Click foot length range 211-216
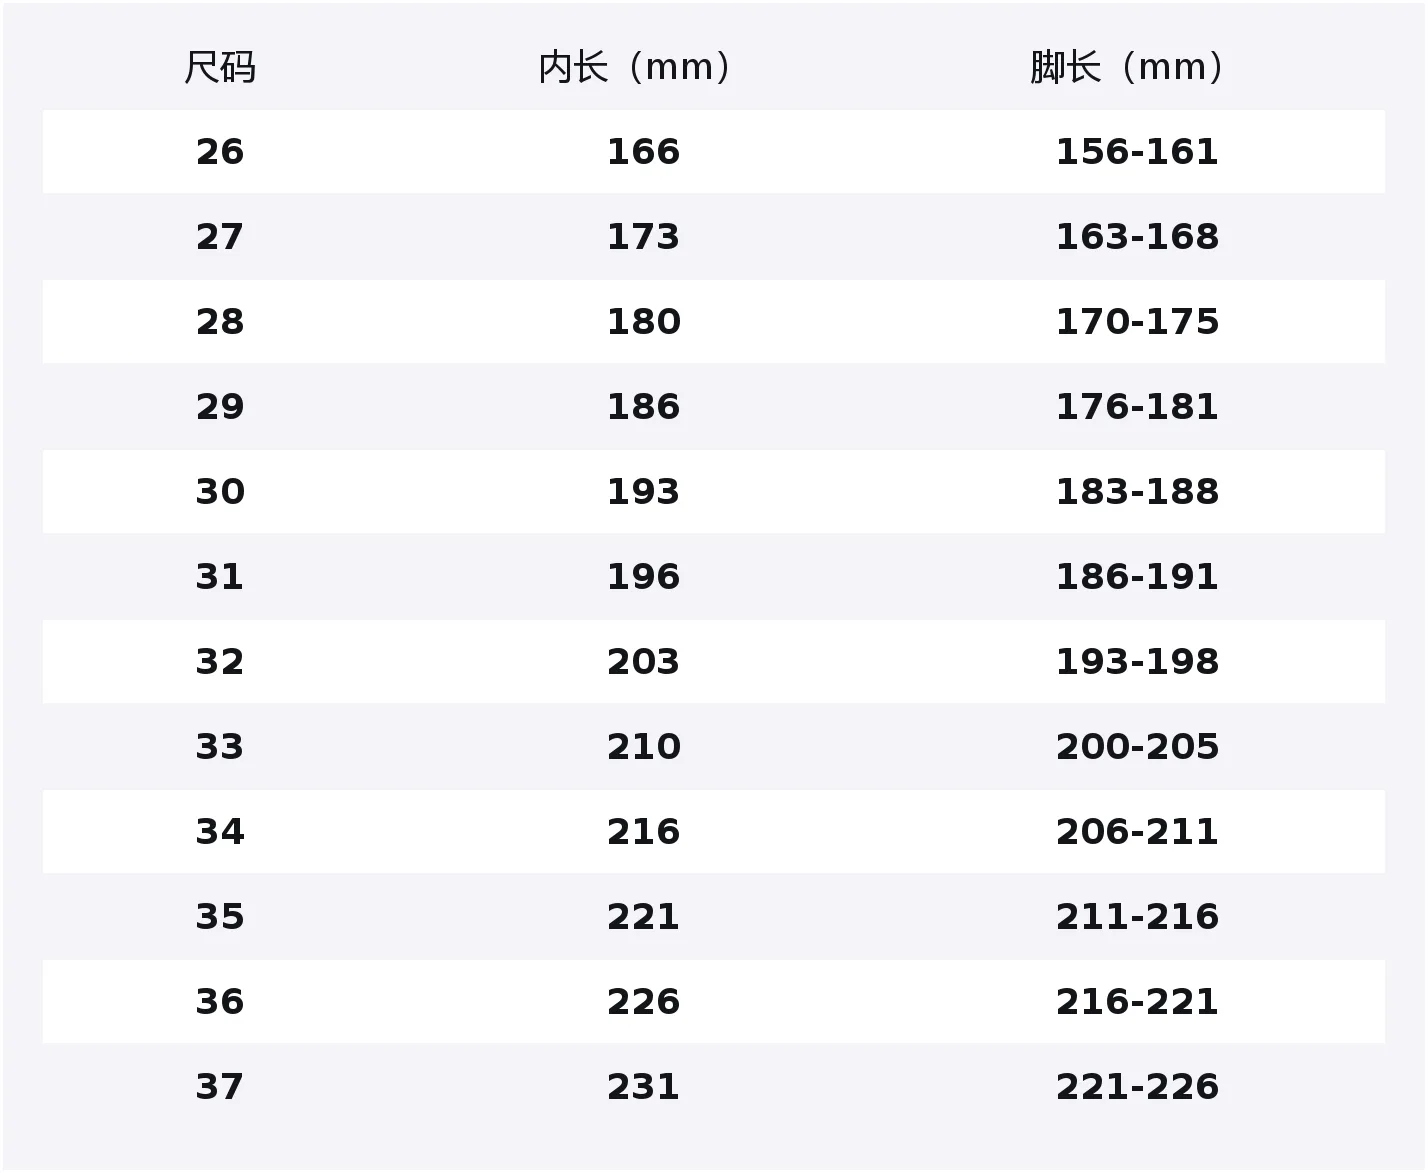Viewport: 1428px width, 1173px height. click(1137, 917)
